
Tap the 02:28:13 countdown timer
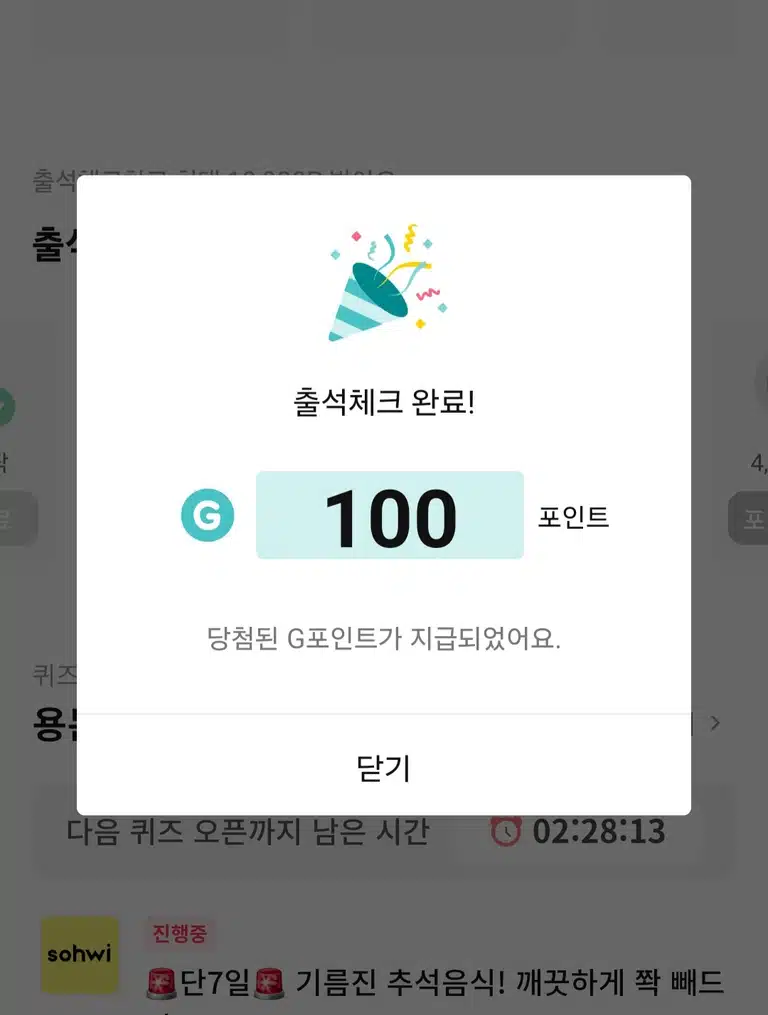pyautogui.click(x=598, y=831)
